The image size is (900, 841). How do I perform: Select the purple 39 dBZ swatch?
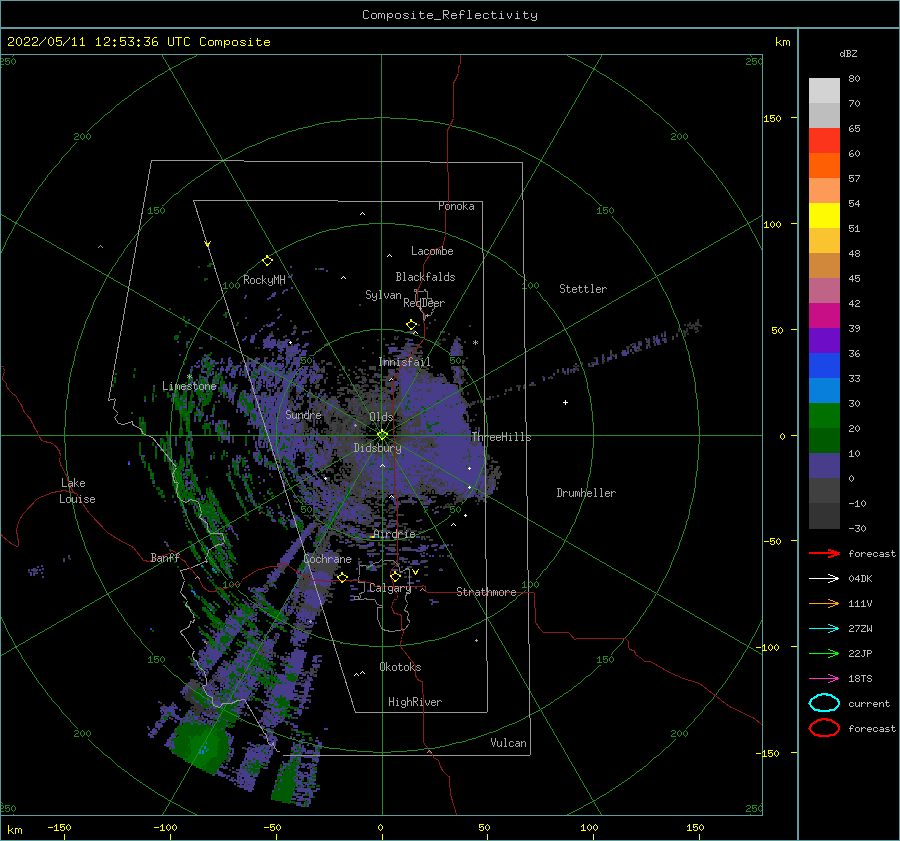824,340
